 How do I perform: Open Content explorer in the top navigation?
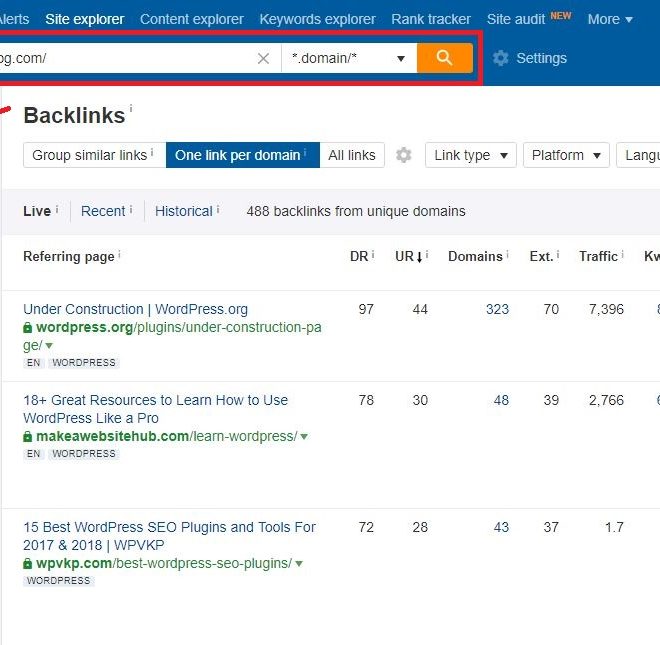192,19
